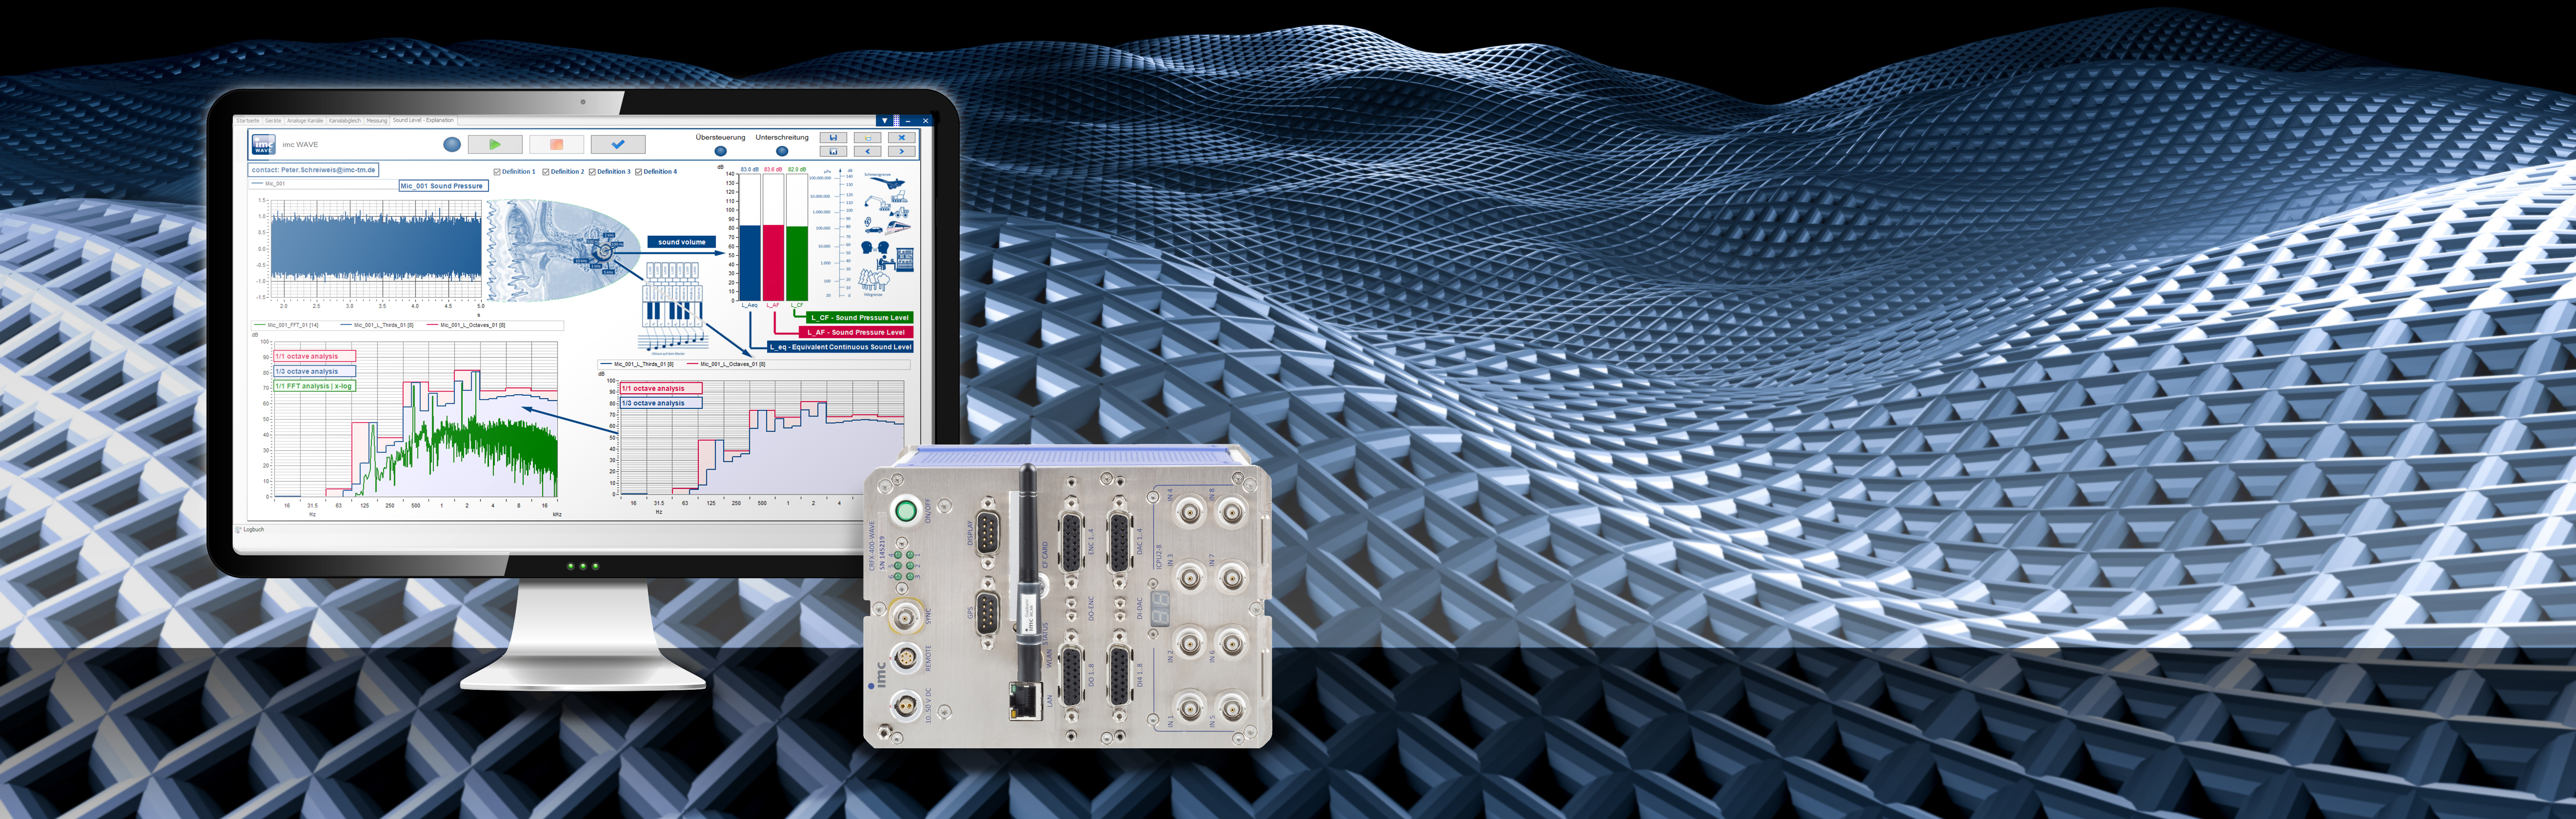Click the forest trees Hörgrenze icon
Screen dimensions: 2576x819
pos(873,279)
